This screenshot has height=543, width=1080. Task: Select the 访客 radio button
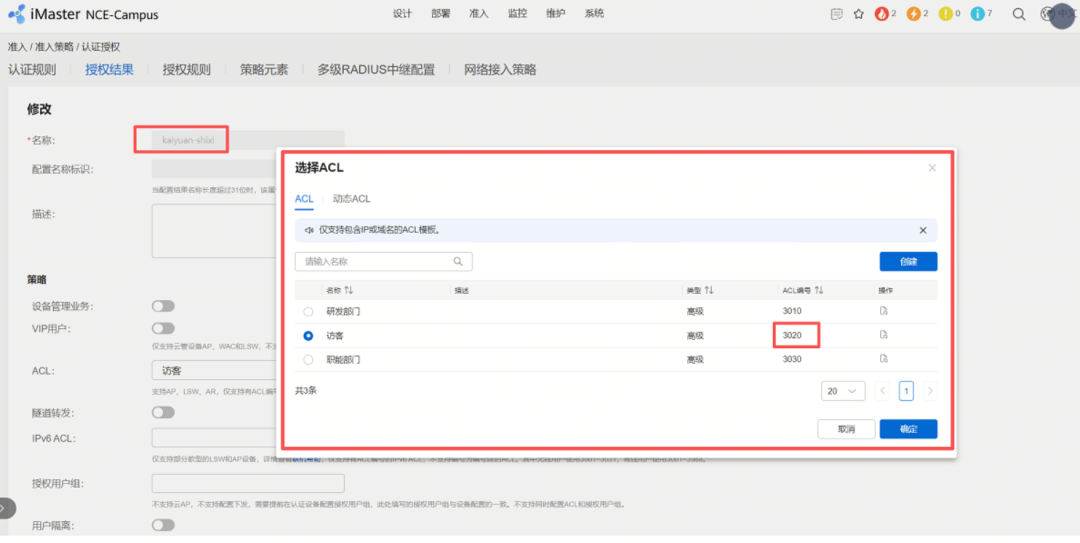(308, 336)
